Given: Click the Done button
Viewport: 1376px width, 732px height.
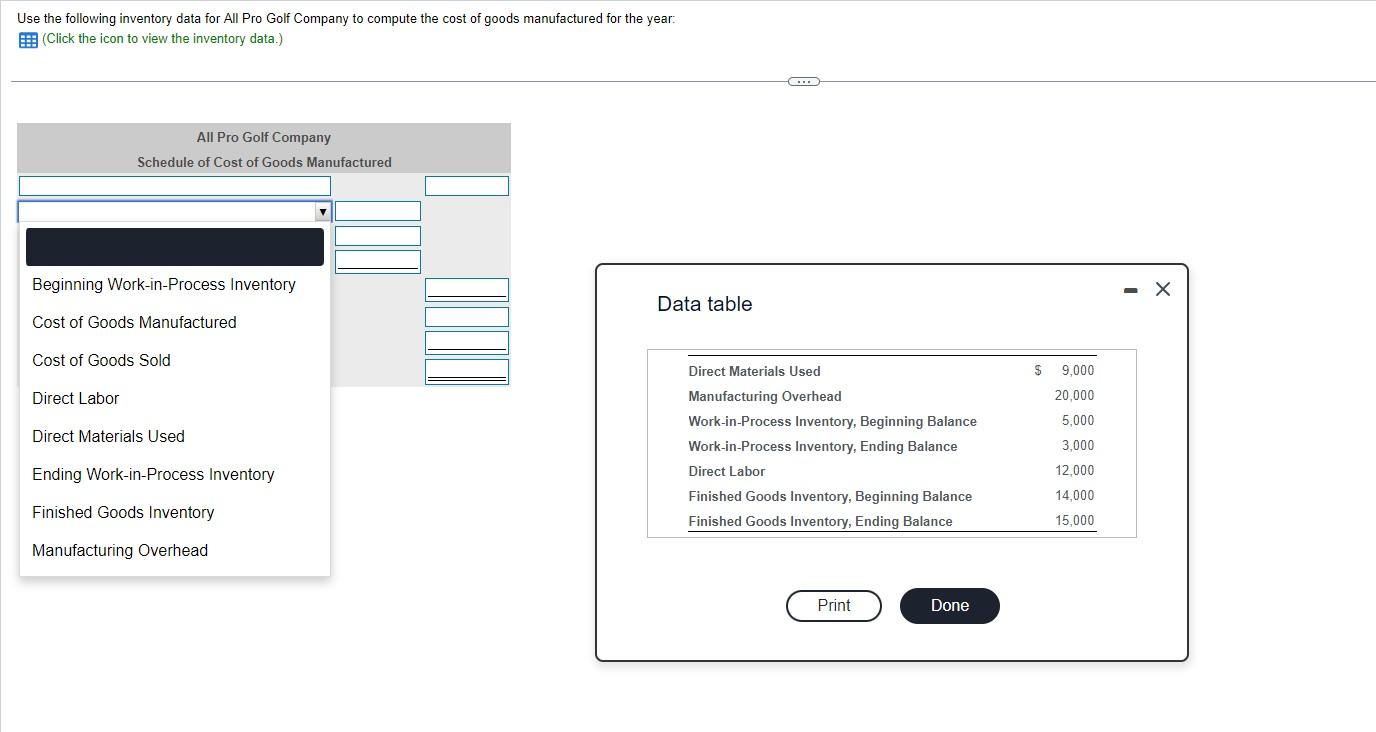Looking at the screenshot, I should point(948,605).
